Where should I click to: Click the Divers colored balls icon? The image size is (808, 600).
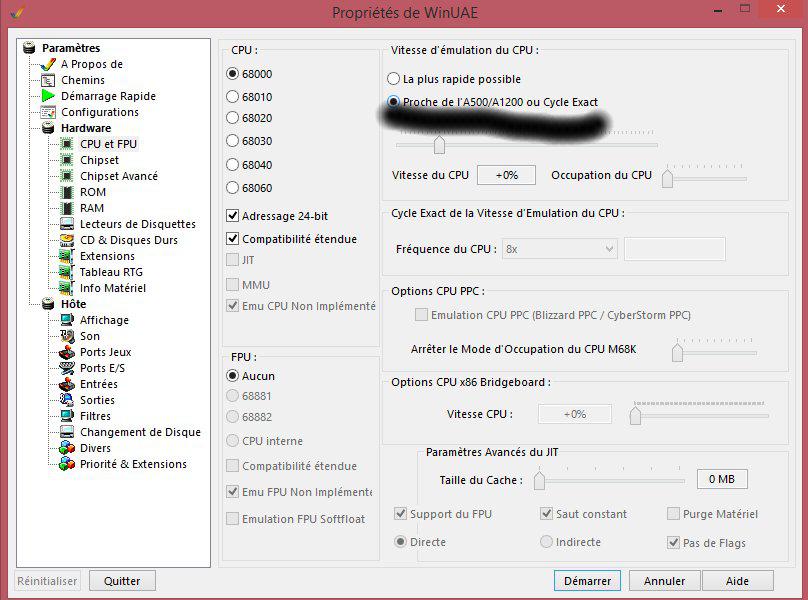click(x=67, y=447)
